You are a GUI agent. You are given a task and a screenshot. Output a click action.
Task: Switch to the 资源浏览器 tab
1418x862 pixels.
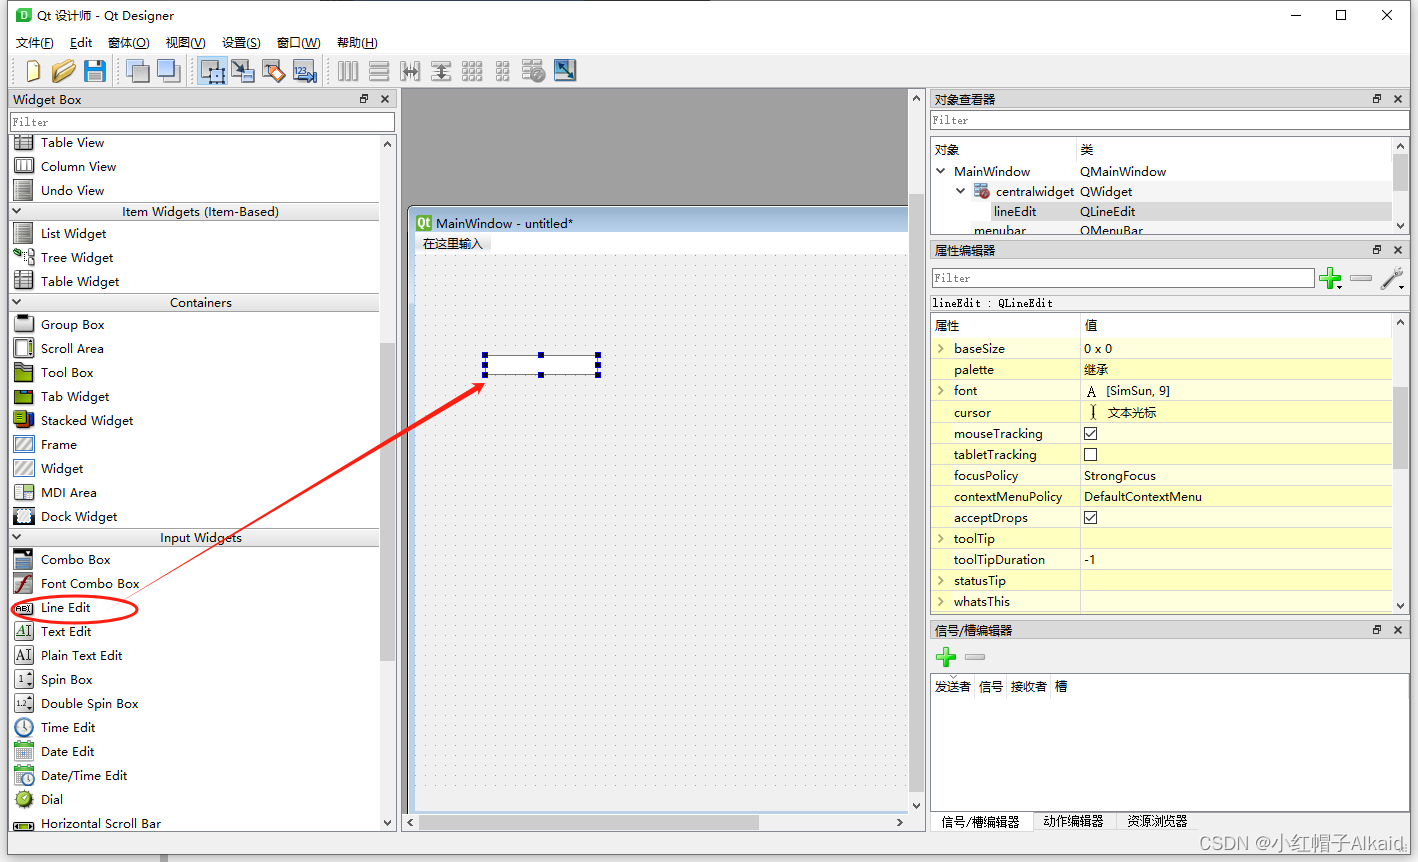(1157, 821)
